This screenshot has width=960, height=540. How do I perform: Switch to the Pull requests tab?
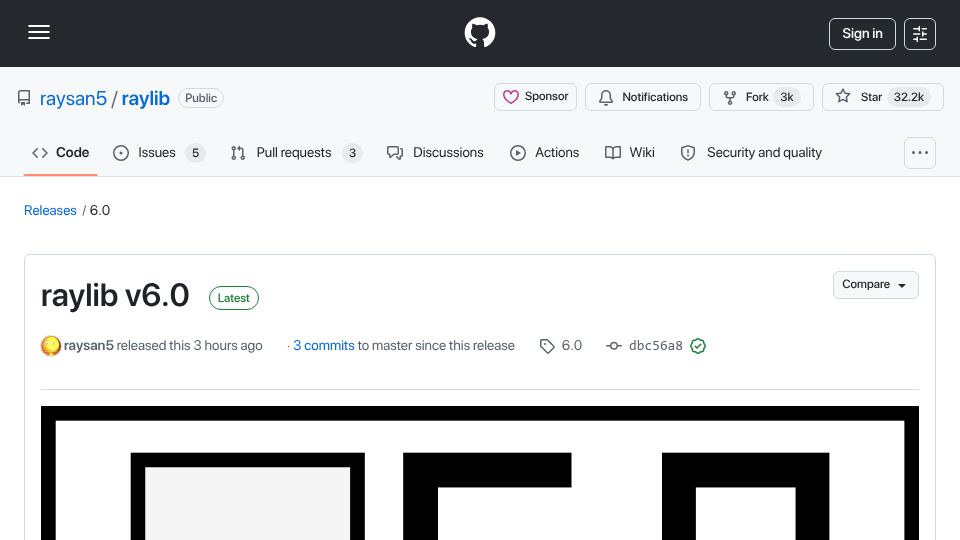[x=296, y=152]
